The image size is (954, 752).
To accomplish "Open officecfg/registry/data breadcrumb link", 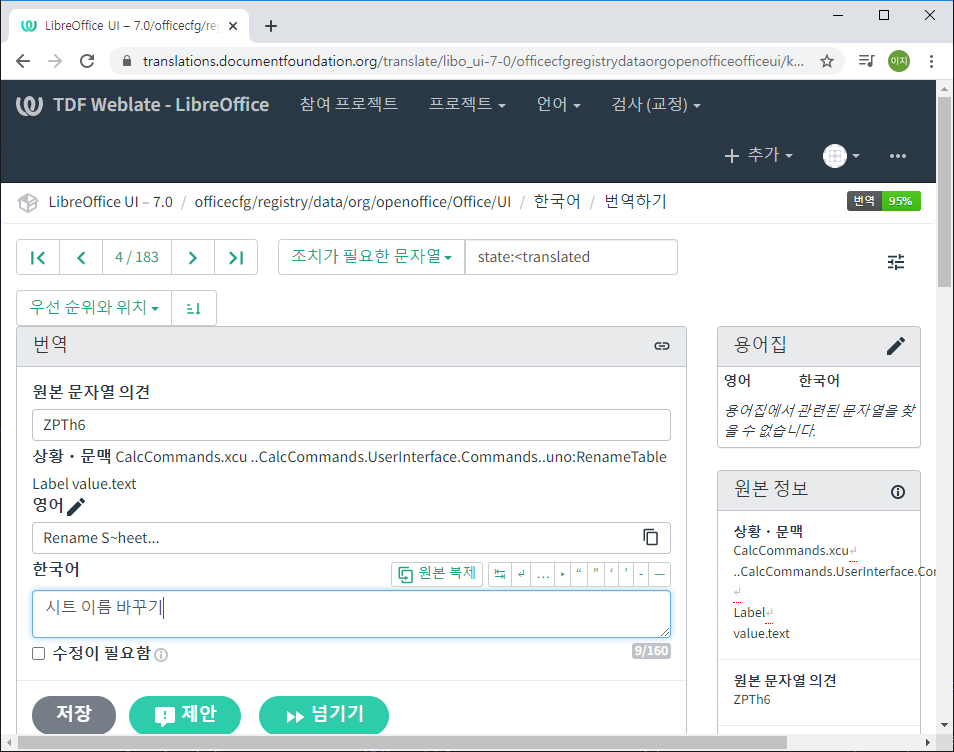I will [352, 202].
